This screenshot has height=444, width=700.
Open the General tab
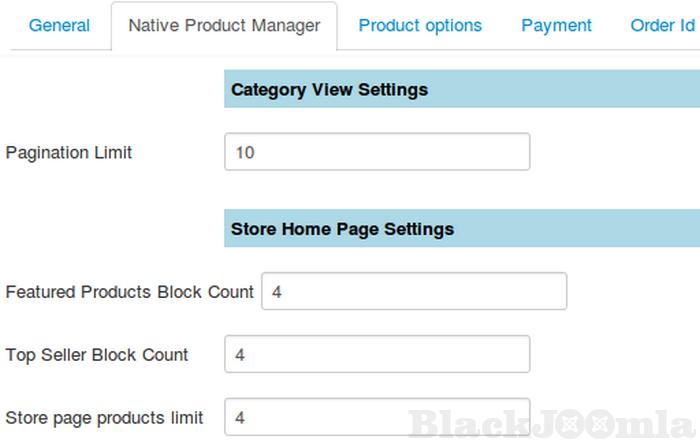(59, 26)
